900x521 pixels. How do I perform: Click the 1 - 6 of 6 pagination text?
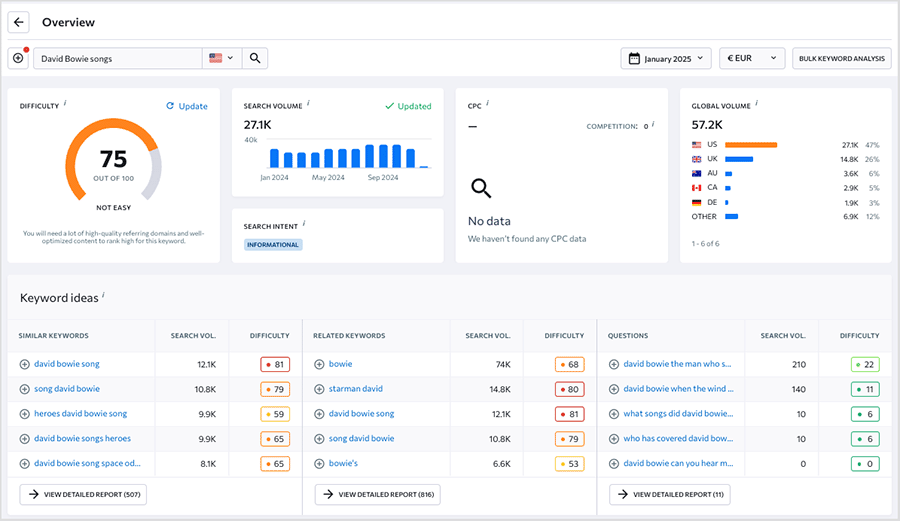705,244
